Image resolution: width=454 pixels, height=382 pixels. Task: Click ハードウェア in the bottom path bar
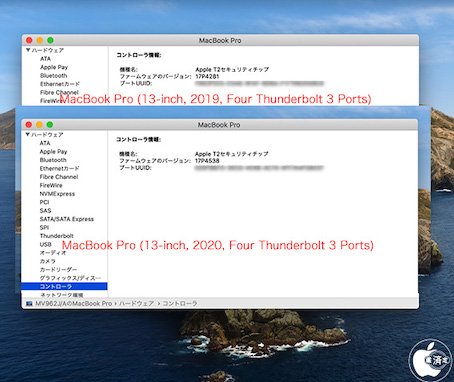(136, 303)
